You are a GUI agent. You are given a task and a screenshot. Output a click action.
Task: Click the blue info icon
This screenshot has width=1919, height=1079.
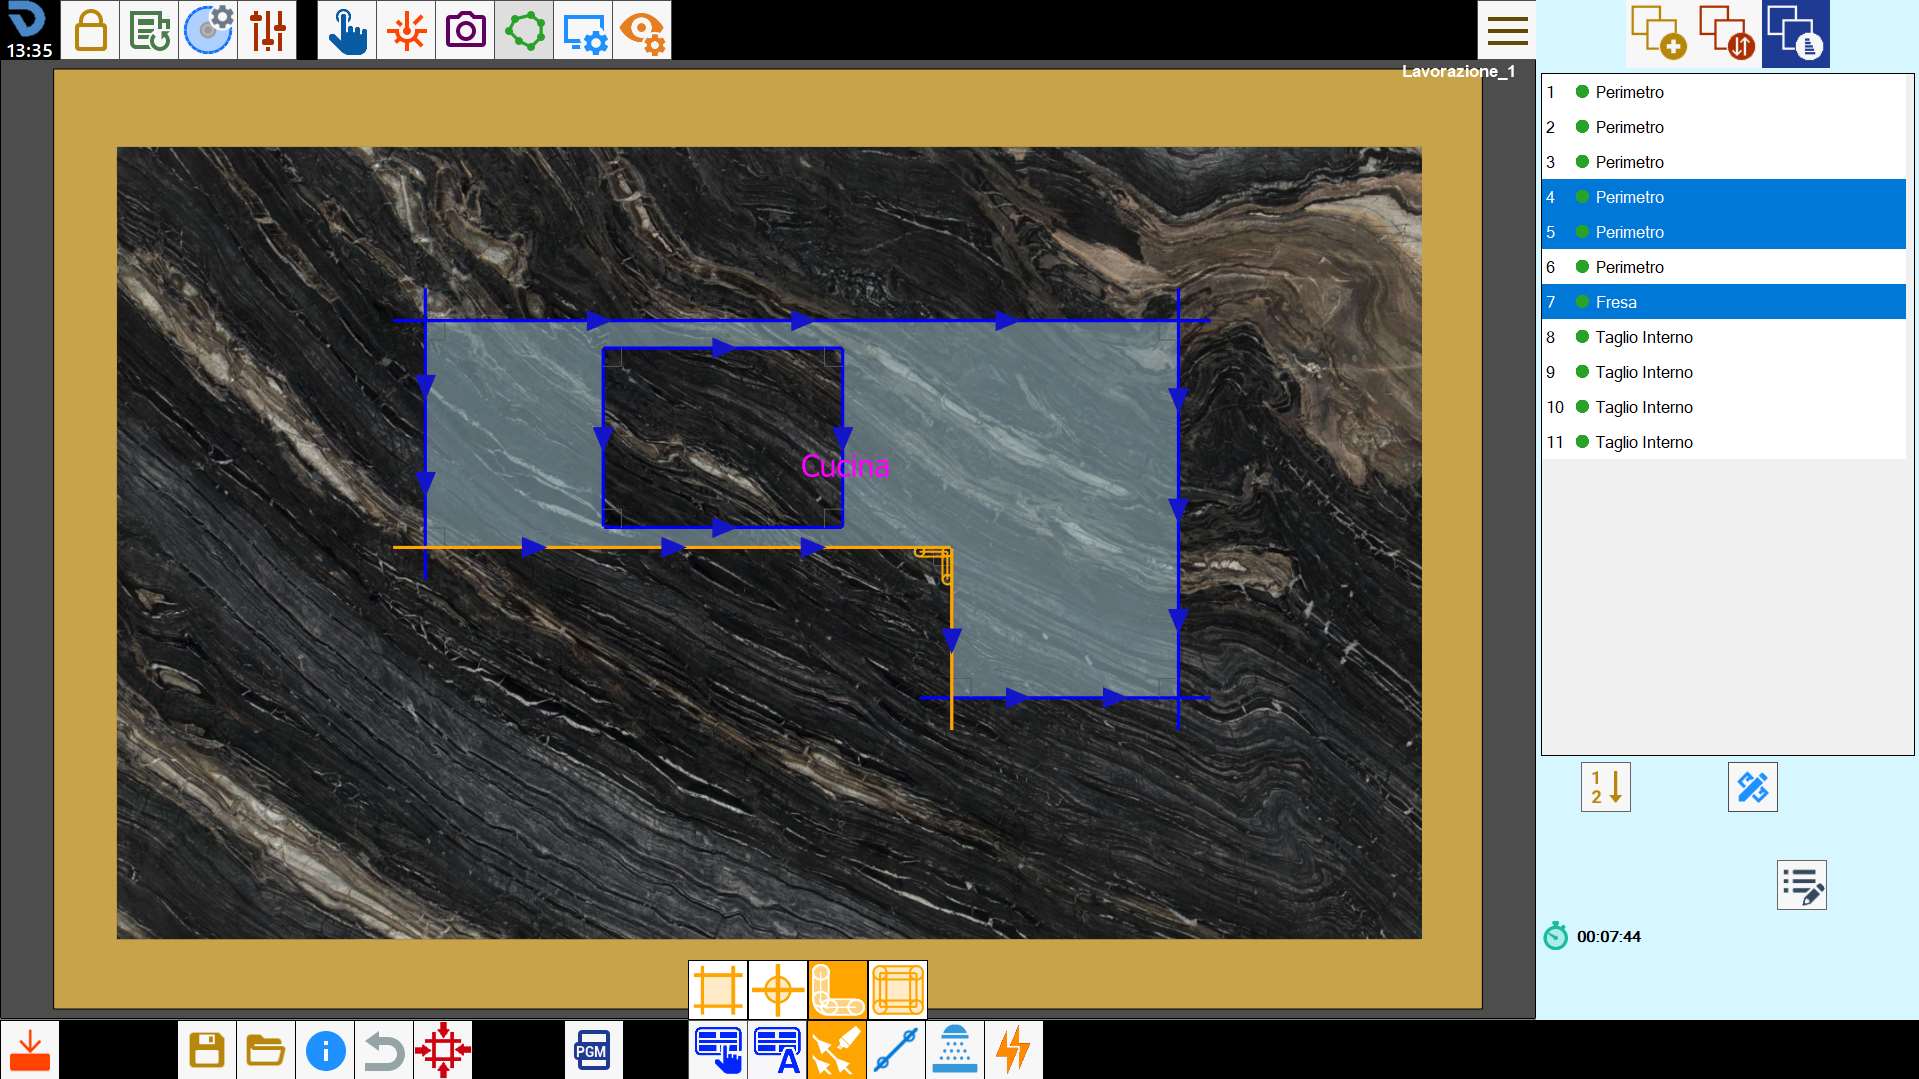tap(325, 1050)
